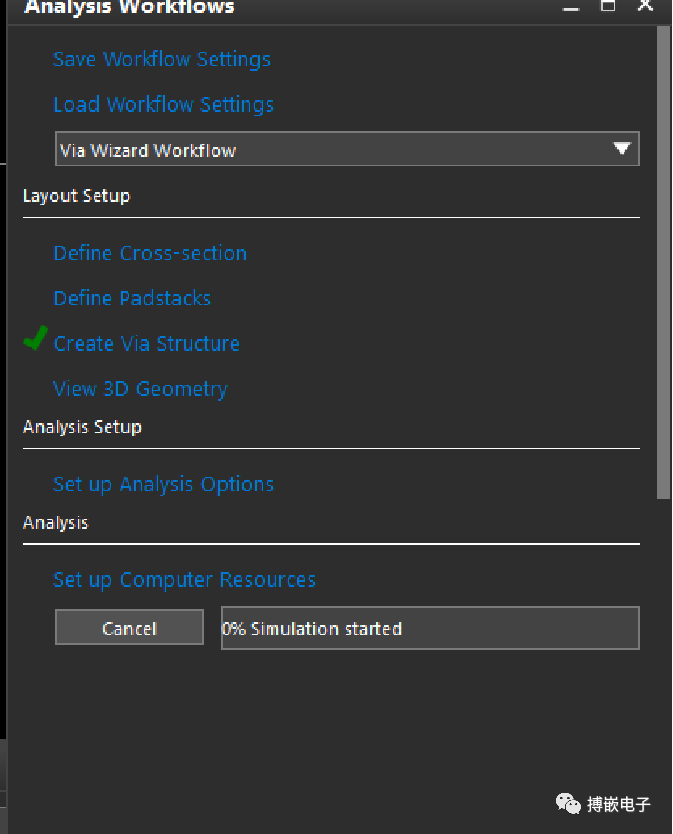Open Load Workflow Settings
Screen dimensions: 673x834
[x=163, y=105]
